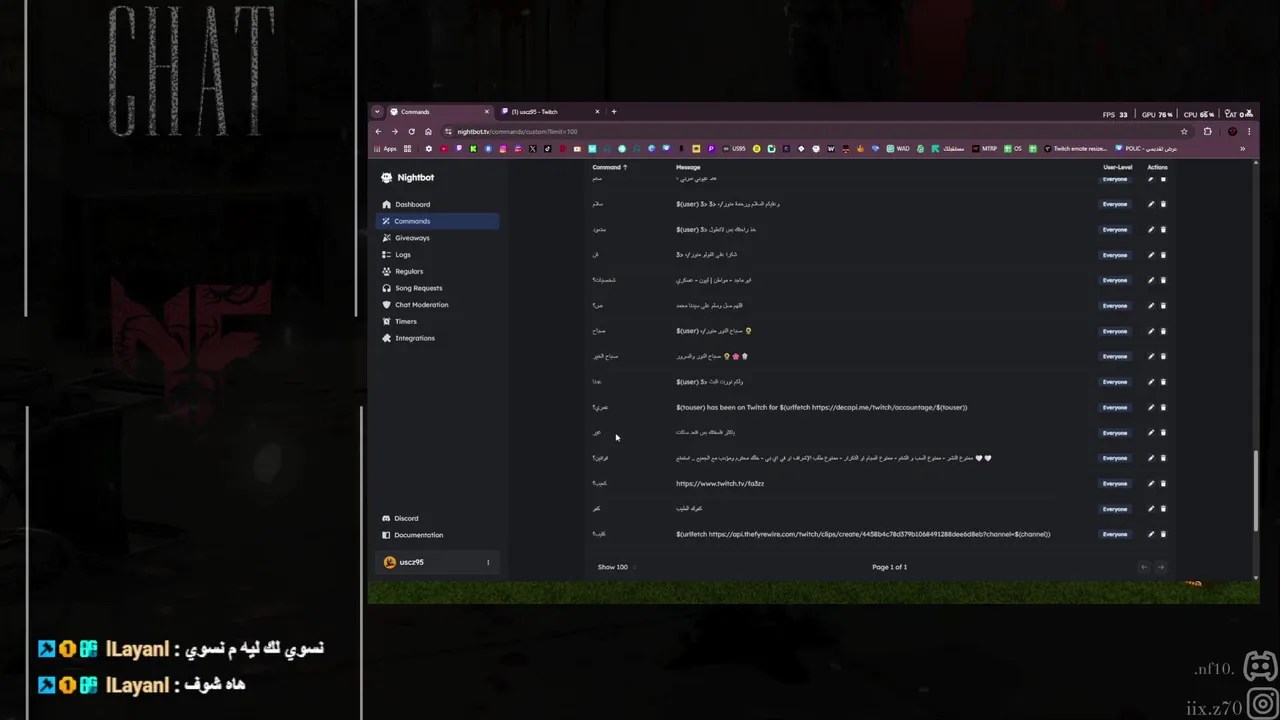The height and width of the screenshot is (720, 1280).
Task: Click the Apps bookmarks shortcut
Action: pyautogui.click(x=384, y=148)
